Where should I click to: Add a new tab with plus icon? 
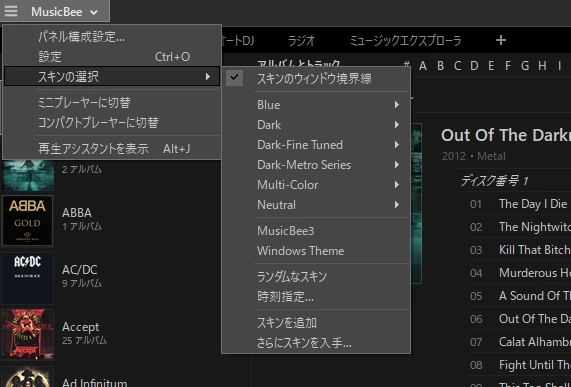(501, 40)
